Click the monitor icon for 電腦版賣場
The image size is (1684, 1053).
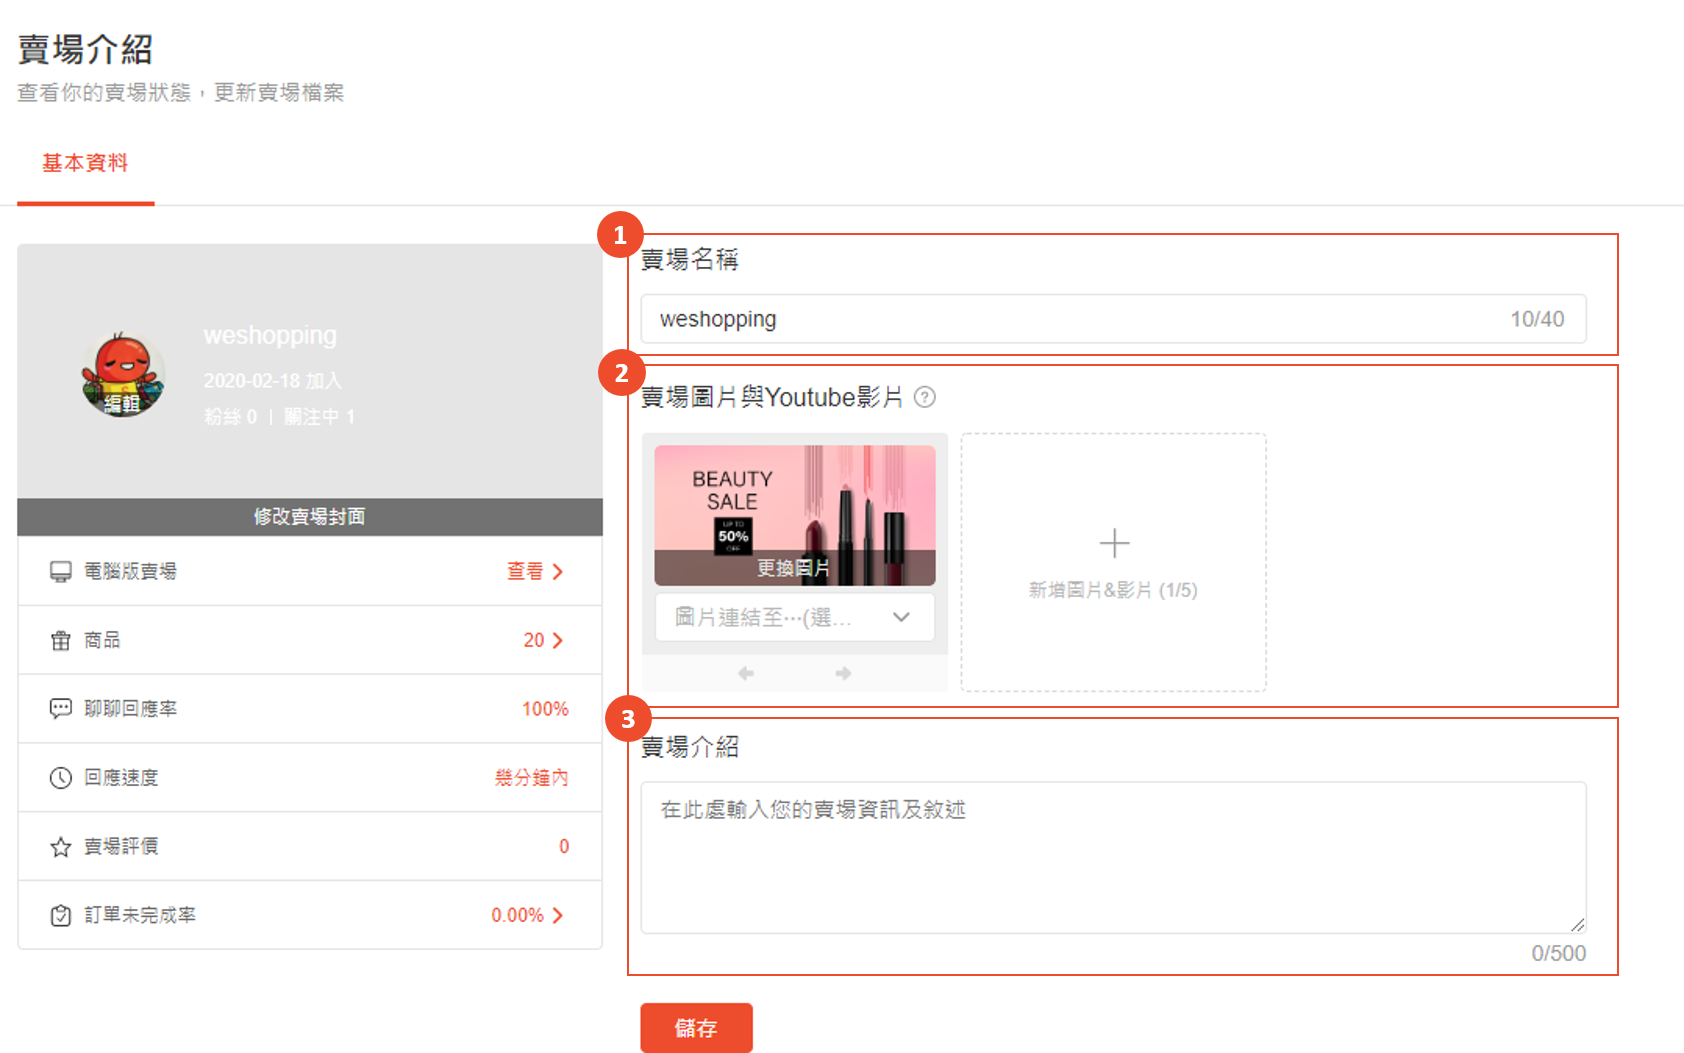pyautogui.click(x=61, y=572)
